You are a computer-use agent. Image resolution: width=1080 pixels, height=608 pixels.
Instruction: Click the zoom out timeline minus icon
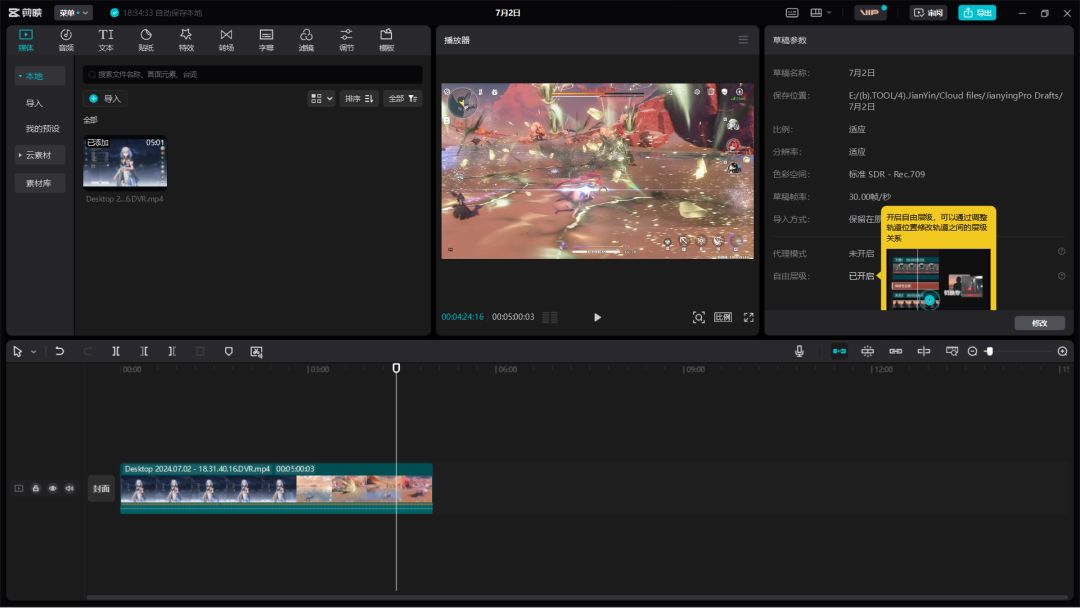(x=972, y=351)
